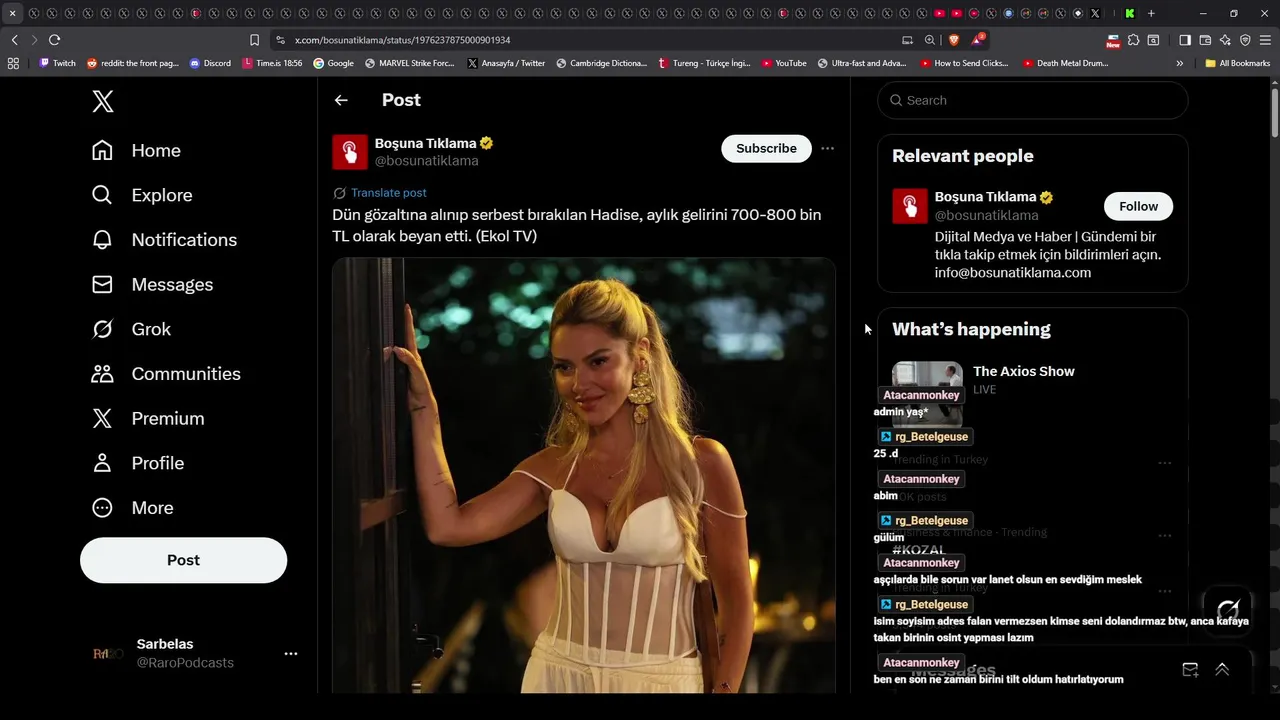Switch to the green Kick tab
This screenshot has height=720, width=1280.
pos(1129,13)
